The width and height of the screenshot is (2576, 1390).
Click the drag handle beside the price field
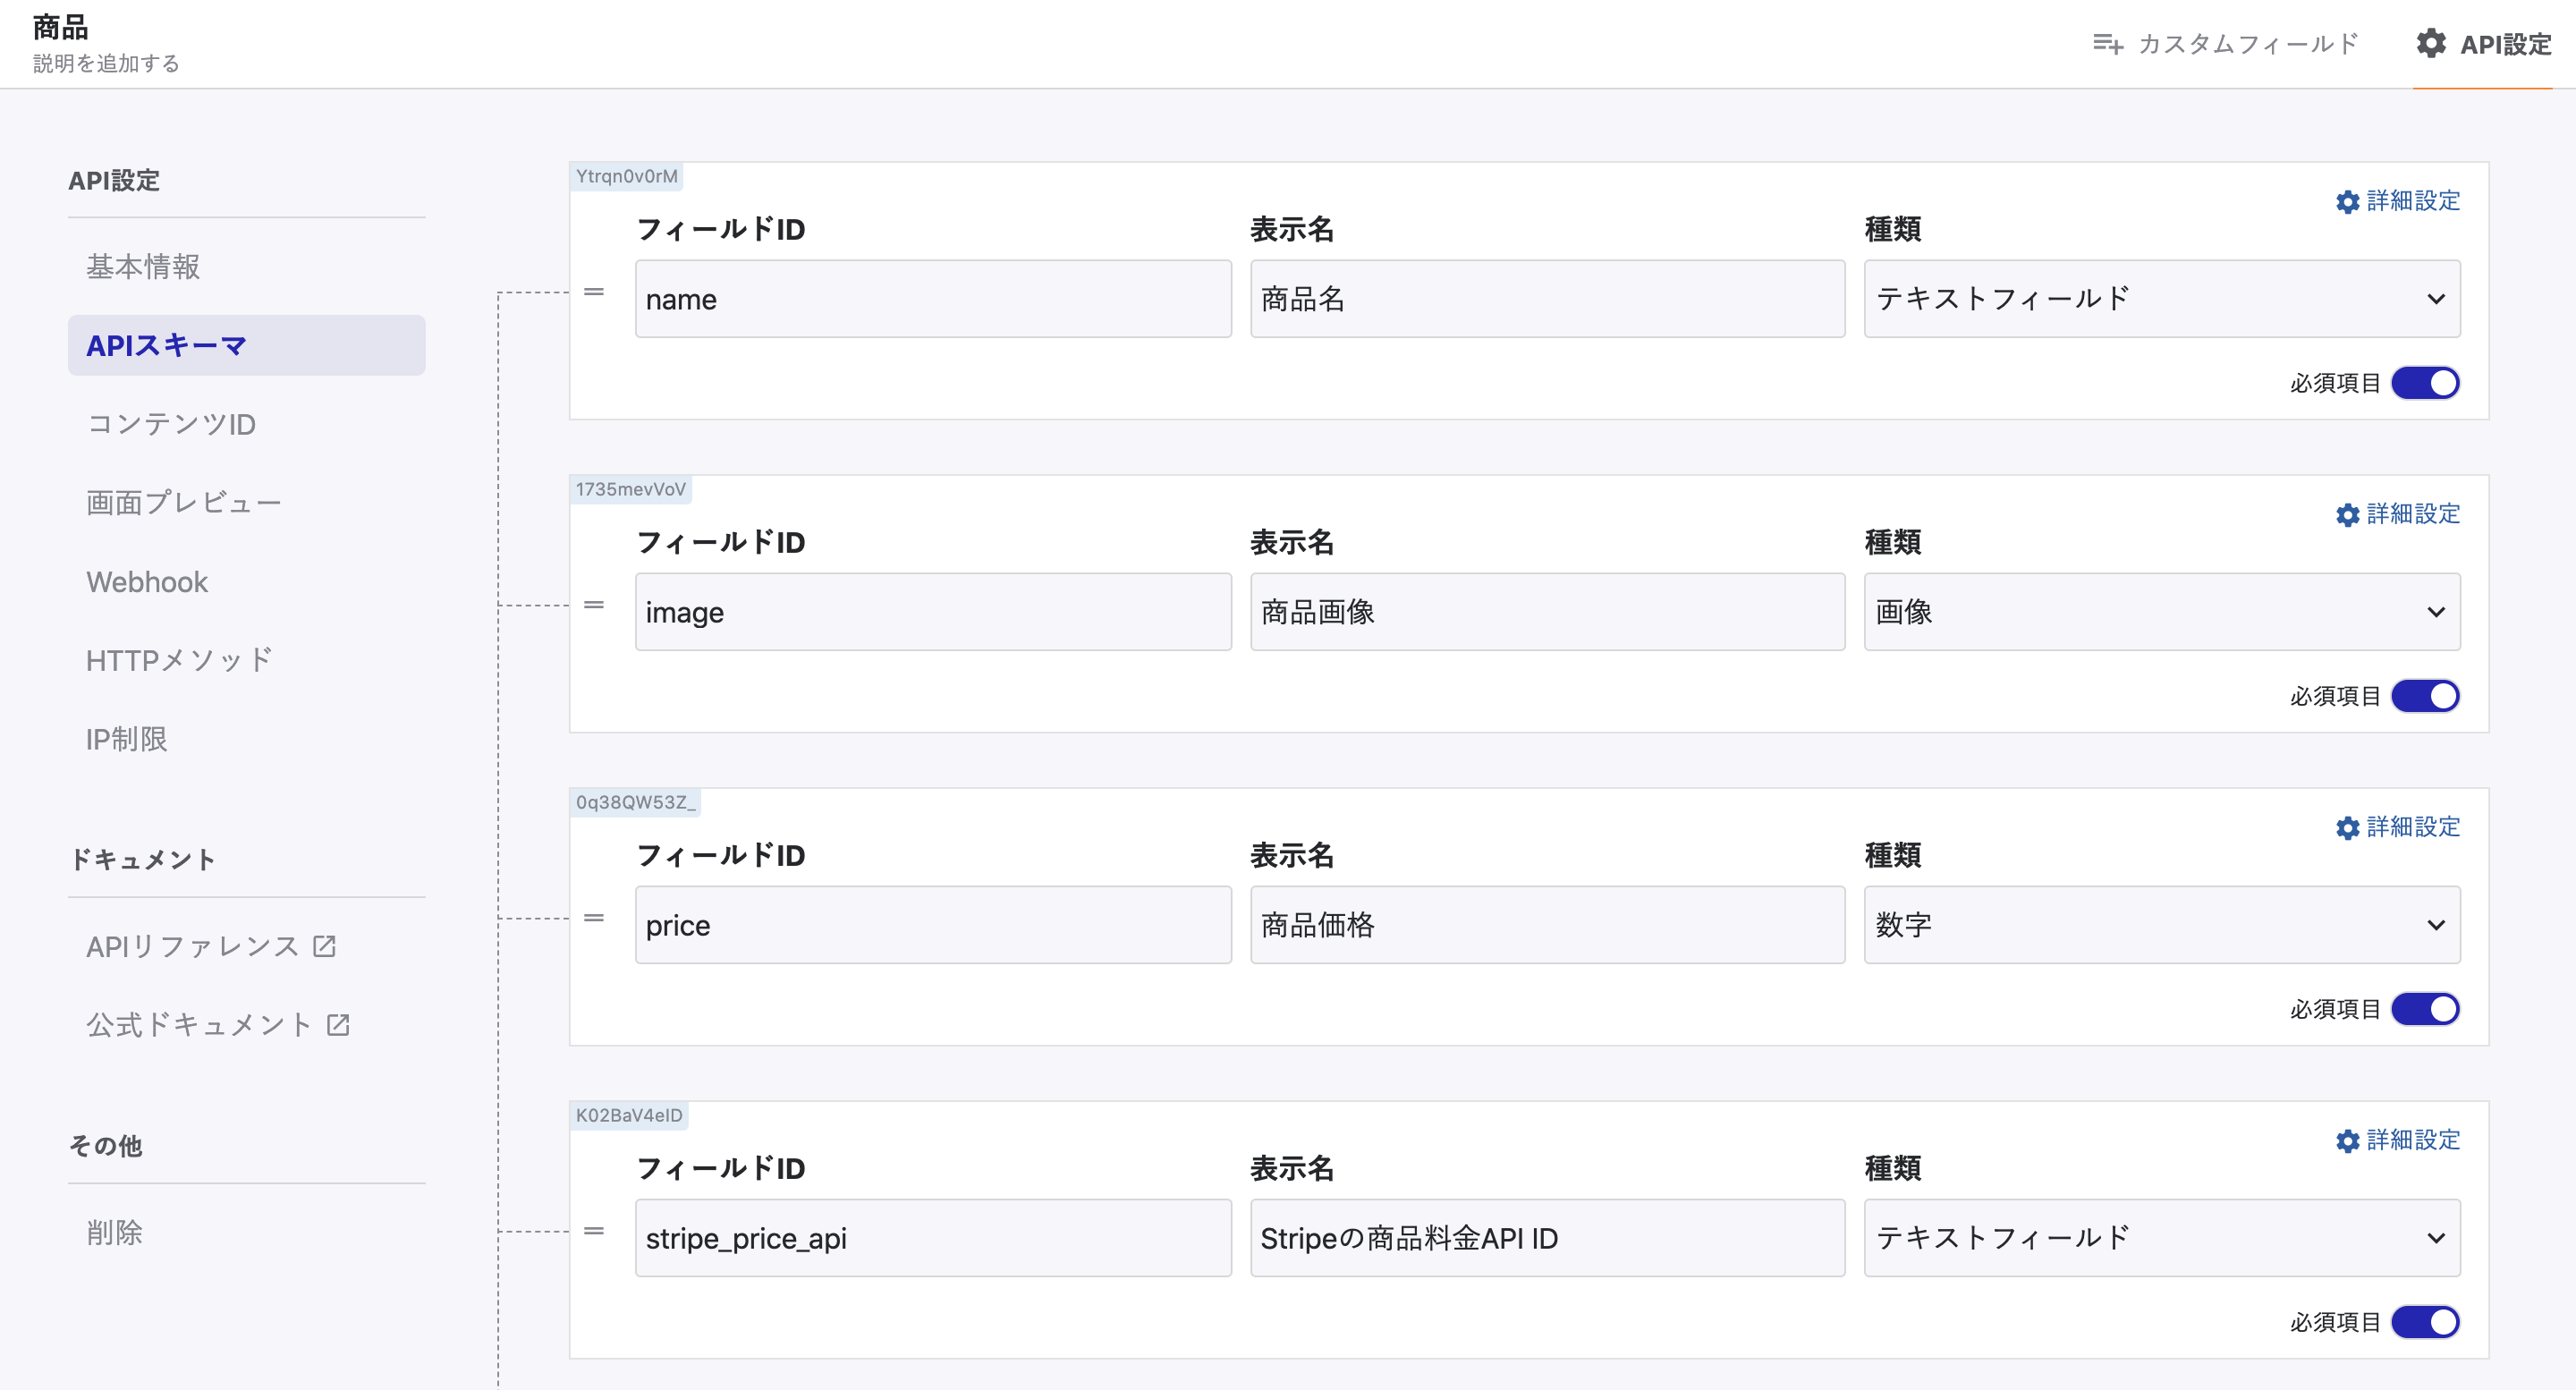coord(594,918)
